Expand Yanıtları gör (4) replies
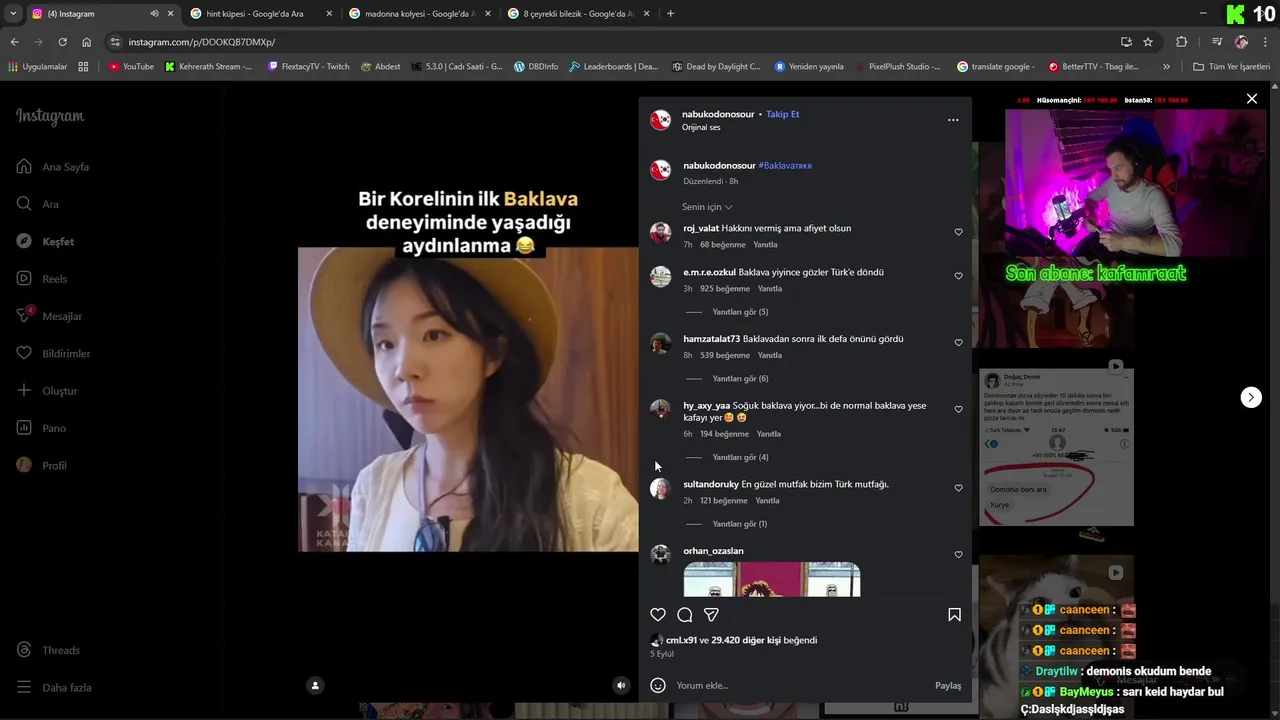 [740, 457]
